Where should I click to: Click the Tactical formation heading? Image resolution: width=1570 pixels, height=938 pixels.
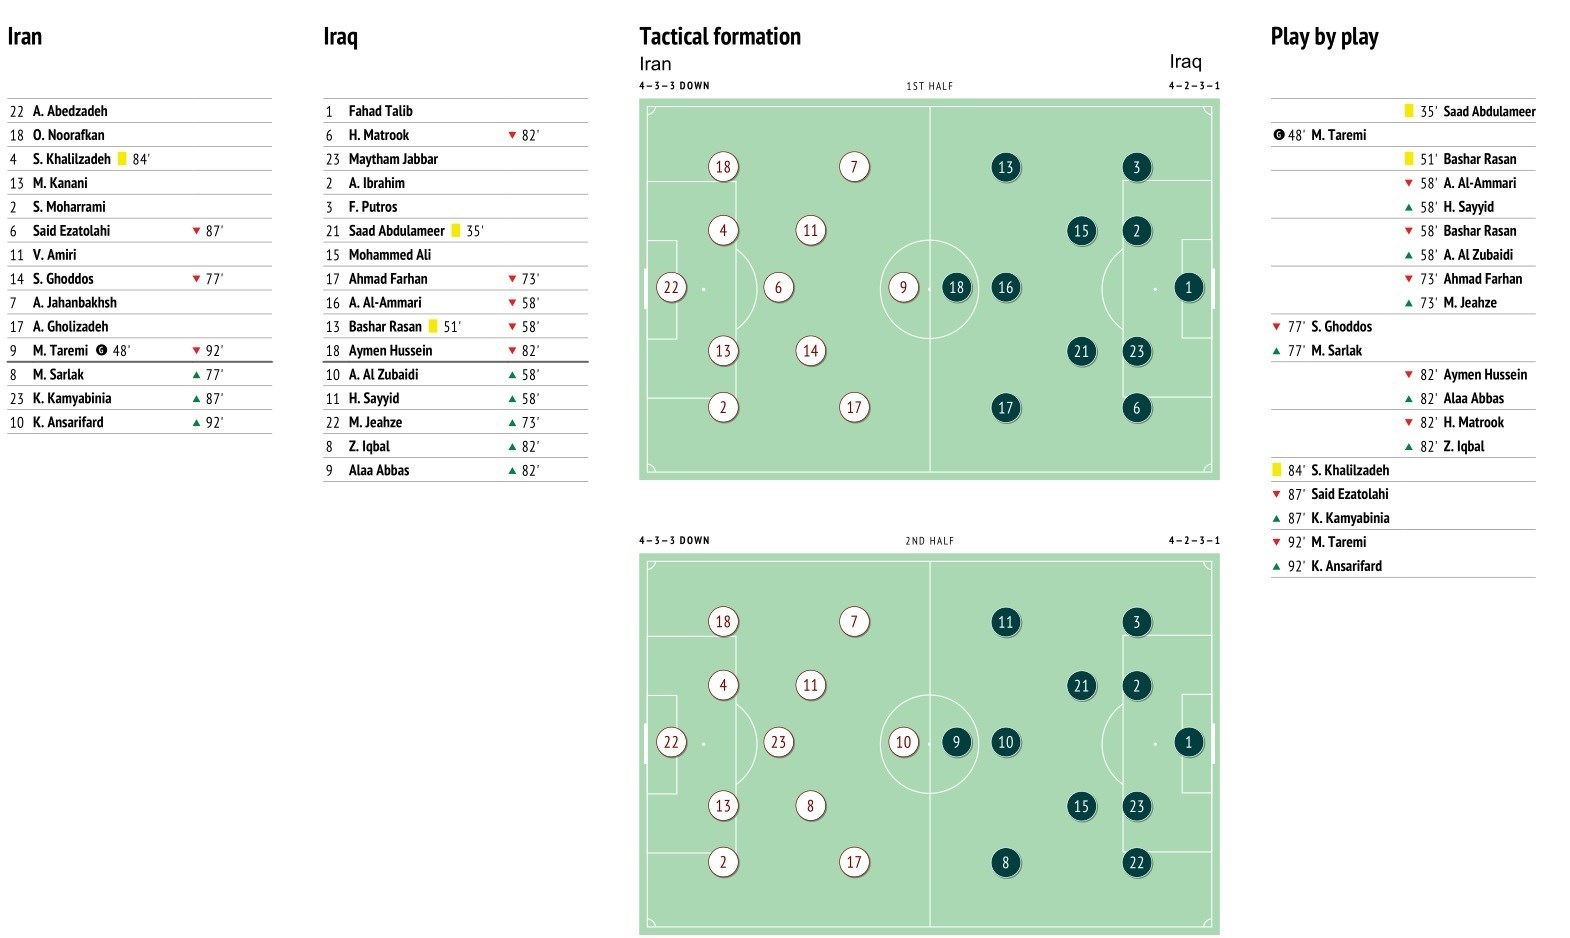720,37
